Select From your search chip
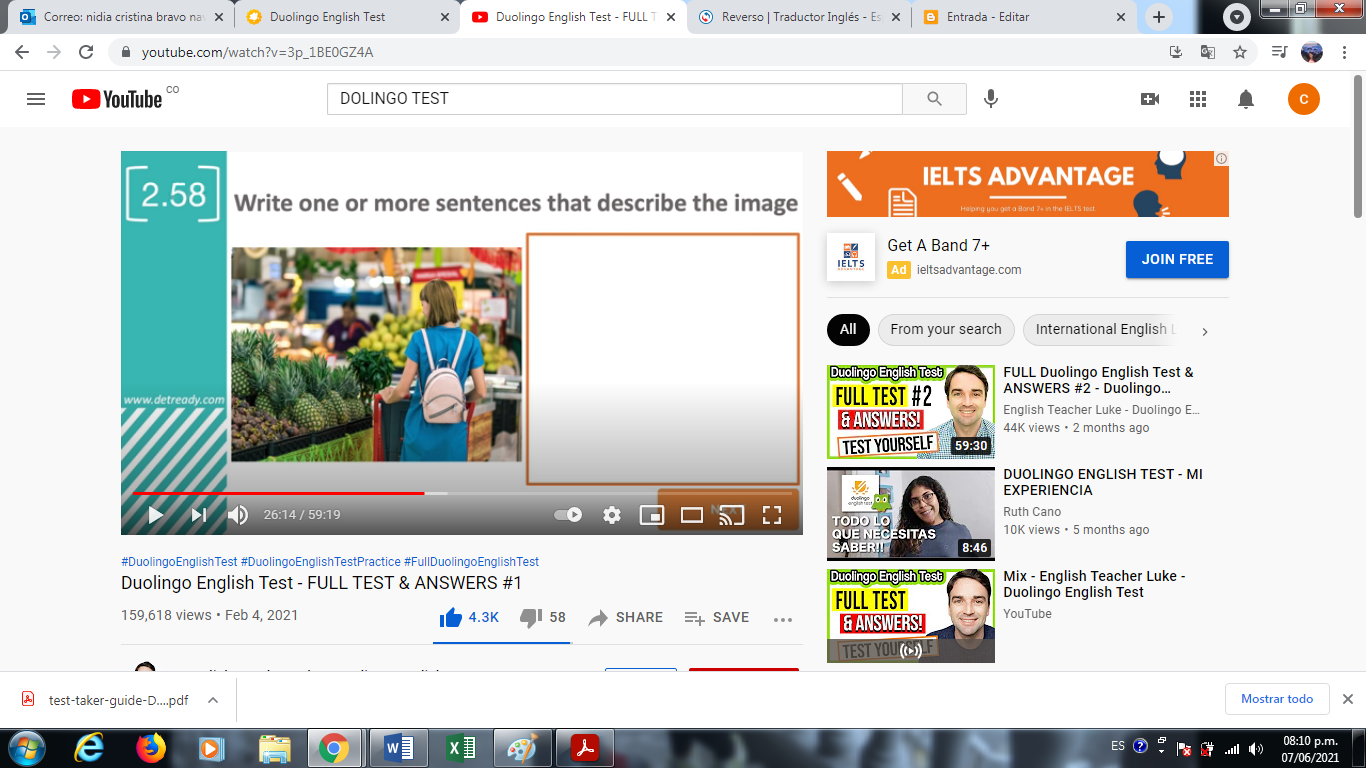Viewport: 1366px width, 768px height. [x=946, y=329]
